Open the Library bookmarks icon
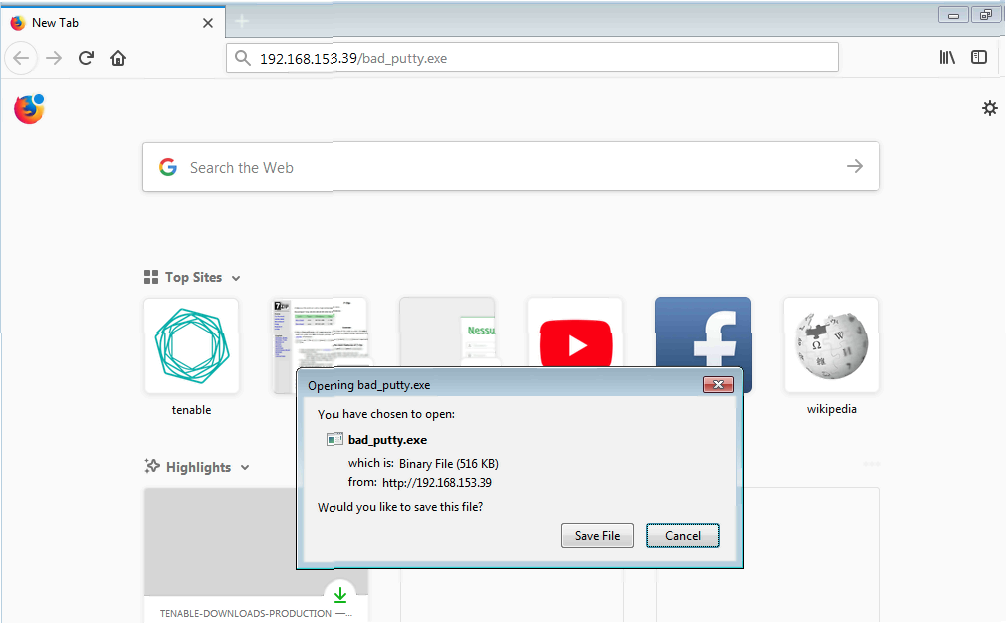Image resolution: width=1006 pixels, height=623 pixels. click(x=947, y=58)
